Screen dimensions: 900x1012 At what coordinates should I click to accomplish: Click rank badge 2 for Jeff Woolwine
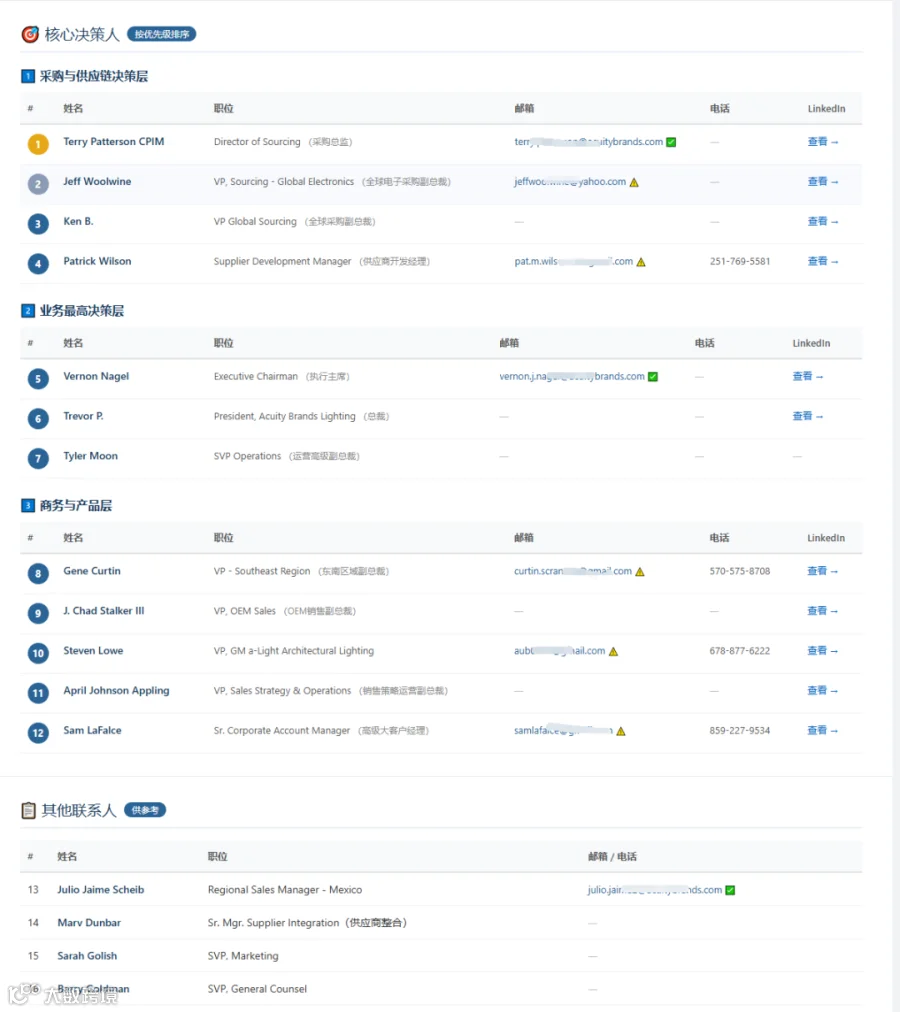pos(38,184)
